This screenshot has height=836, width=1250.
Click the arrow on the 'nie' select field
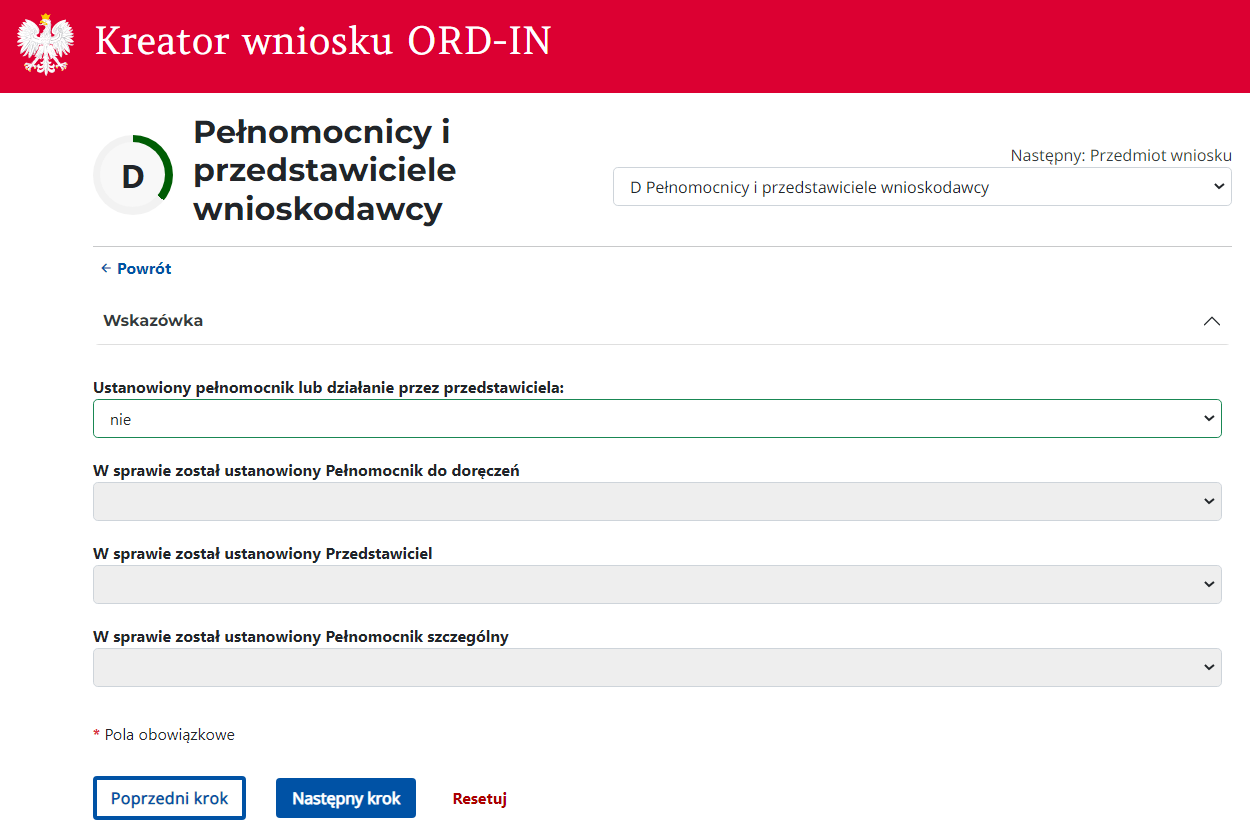[1209, 419]
